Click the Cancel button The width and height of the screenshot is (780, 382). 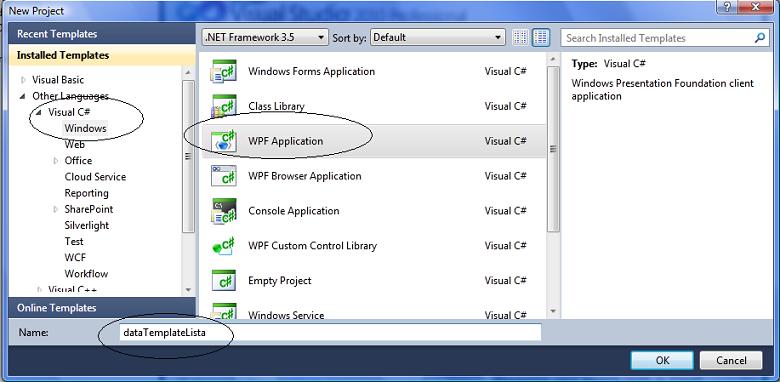[731, 360]
